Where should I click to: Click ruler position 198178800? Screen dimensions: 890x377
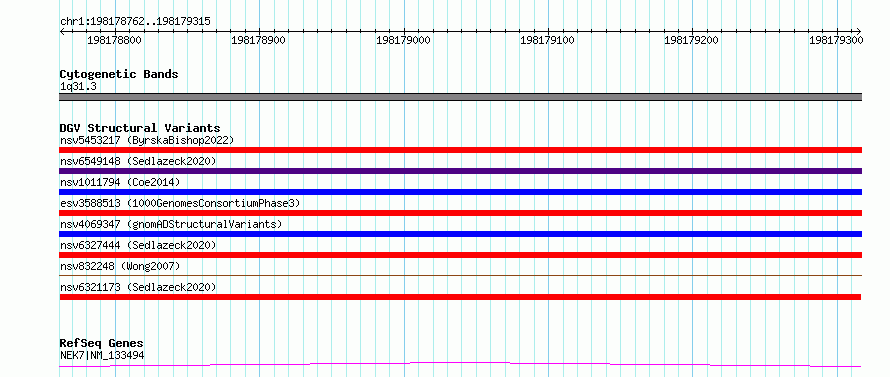[x=115, y=40]
